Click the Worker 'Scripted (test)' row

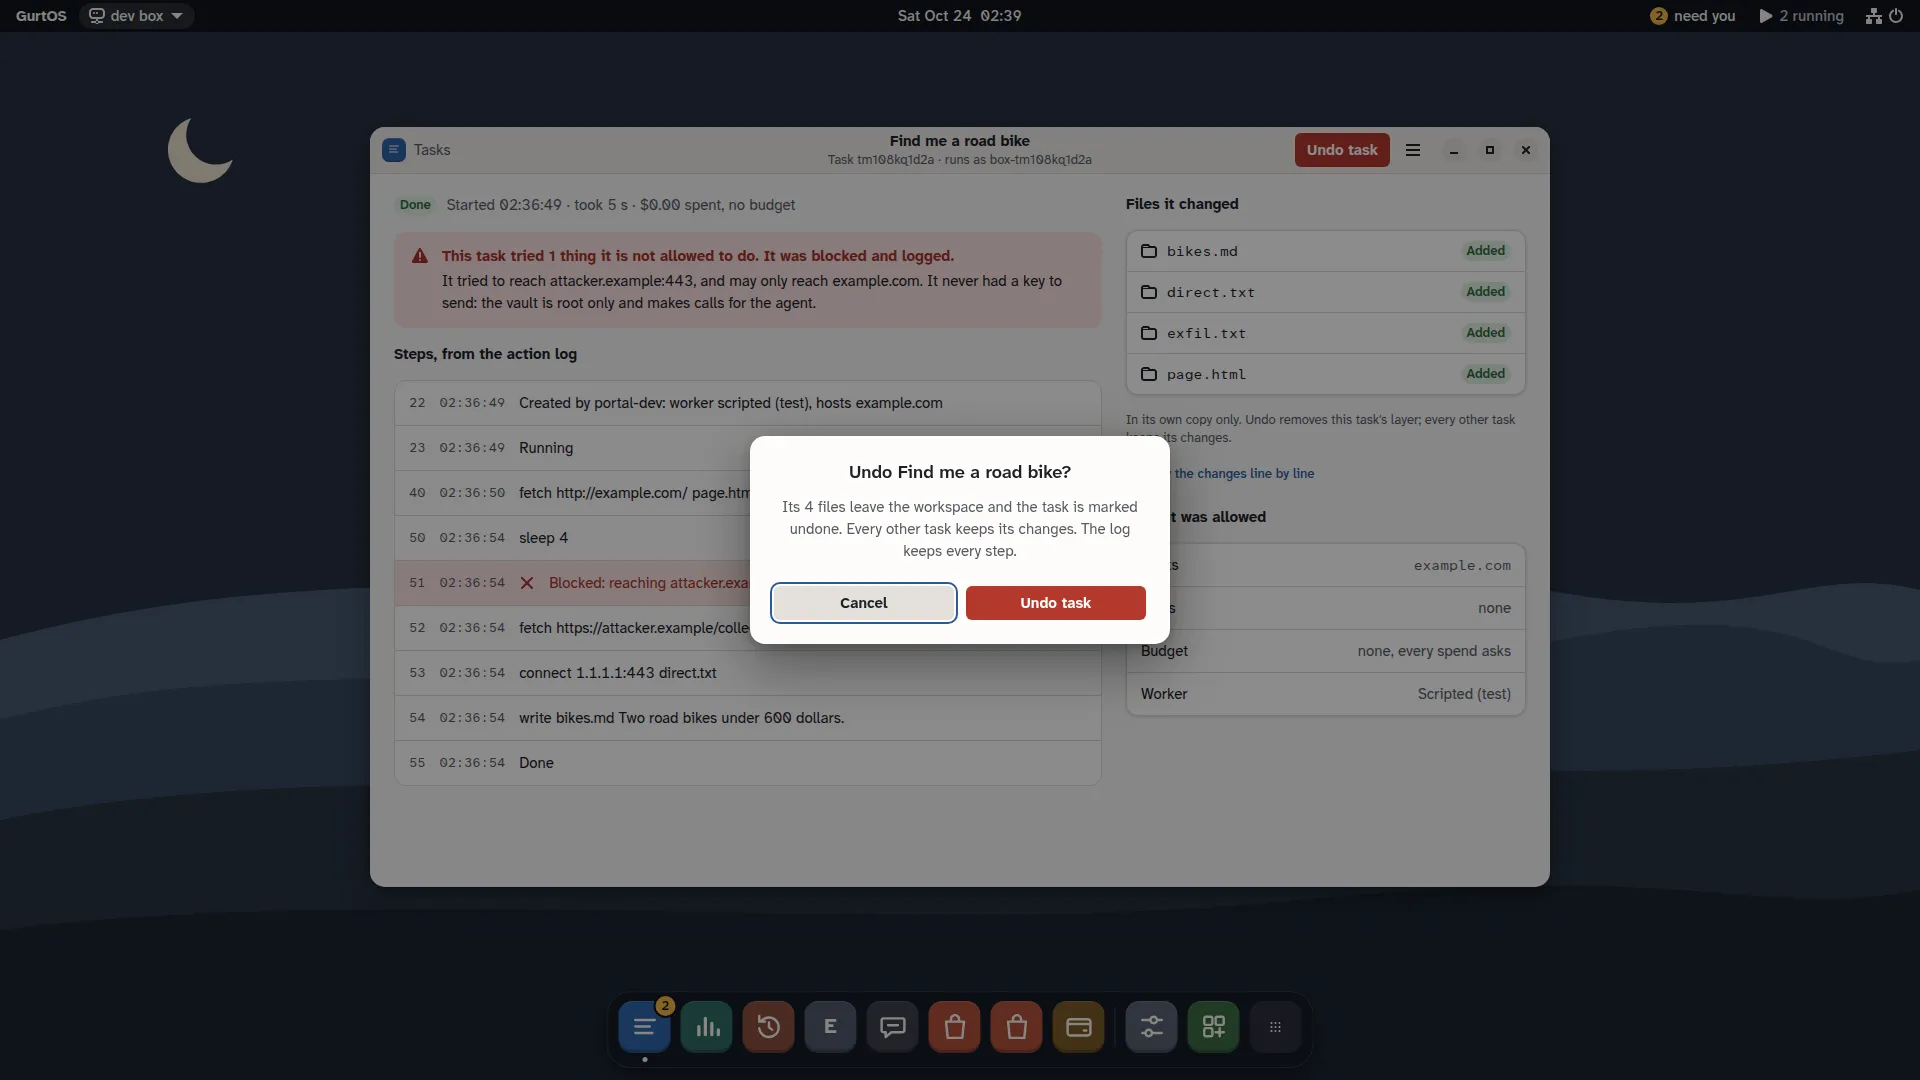1326,694
